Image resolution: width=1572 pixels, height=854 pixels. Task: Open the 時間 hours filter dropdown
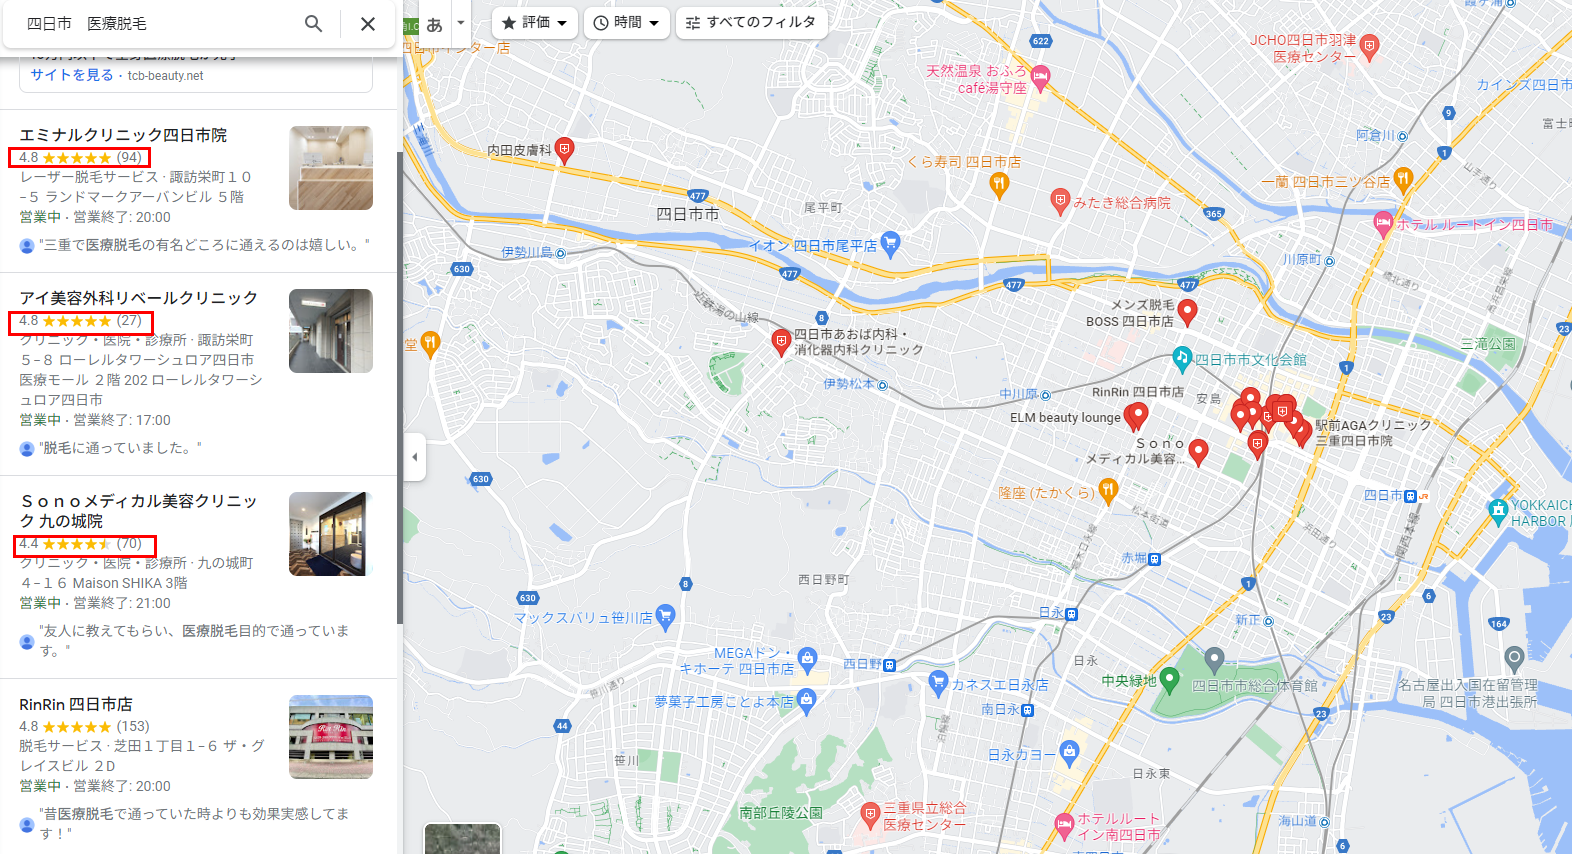tap(627, 22)
